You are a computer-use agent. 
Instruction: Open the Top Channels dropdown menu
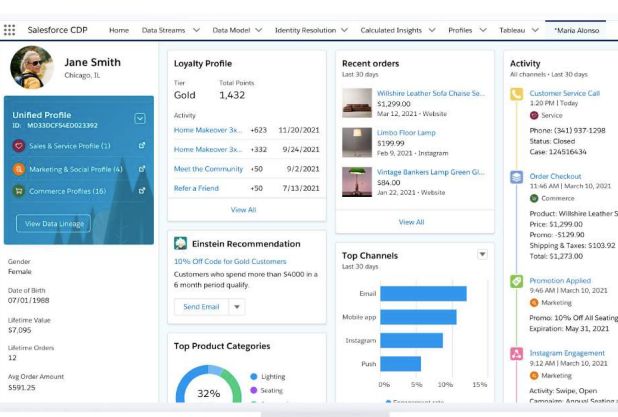coord(482,254)
